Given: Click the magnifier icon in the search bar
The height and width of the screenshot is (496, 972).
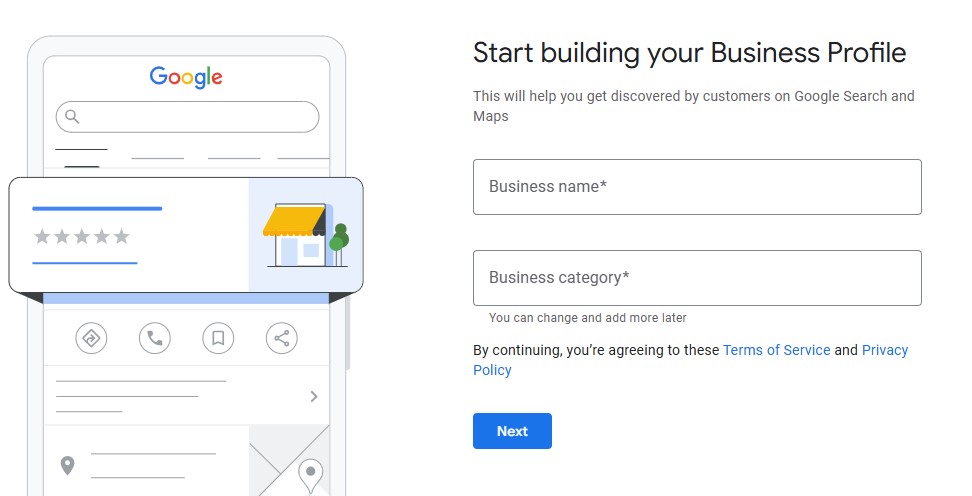Looking at the screenshot, I should click(73, 117).
